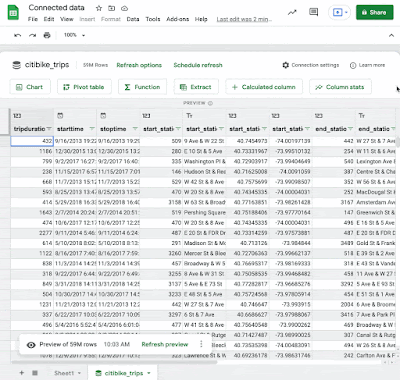Open last edit history link

tap(244, 19)
